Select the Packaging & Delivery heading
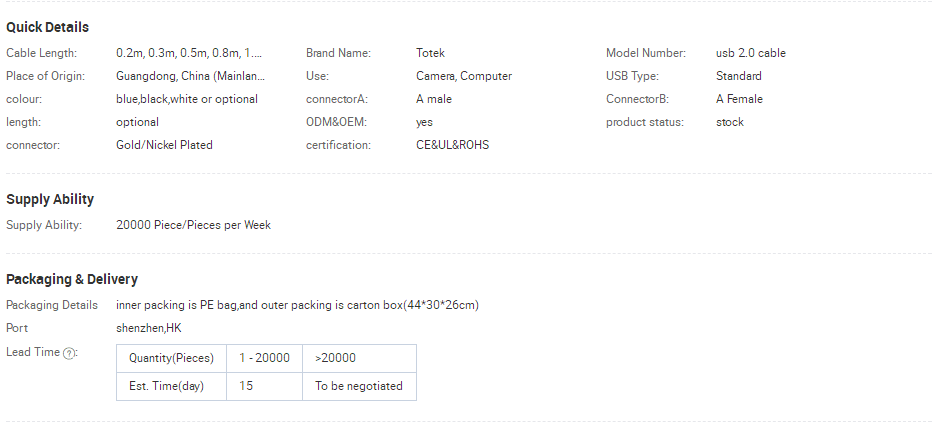939x422 pixels. (72, 279)
